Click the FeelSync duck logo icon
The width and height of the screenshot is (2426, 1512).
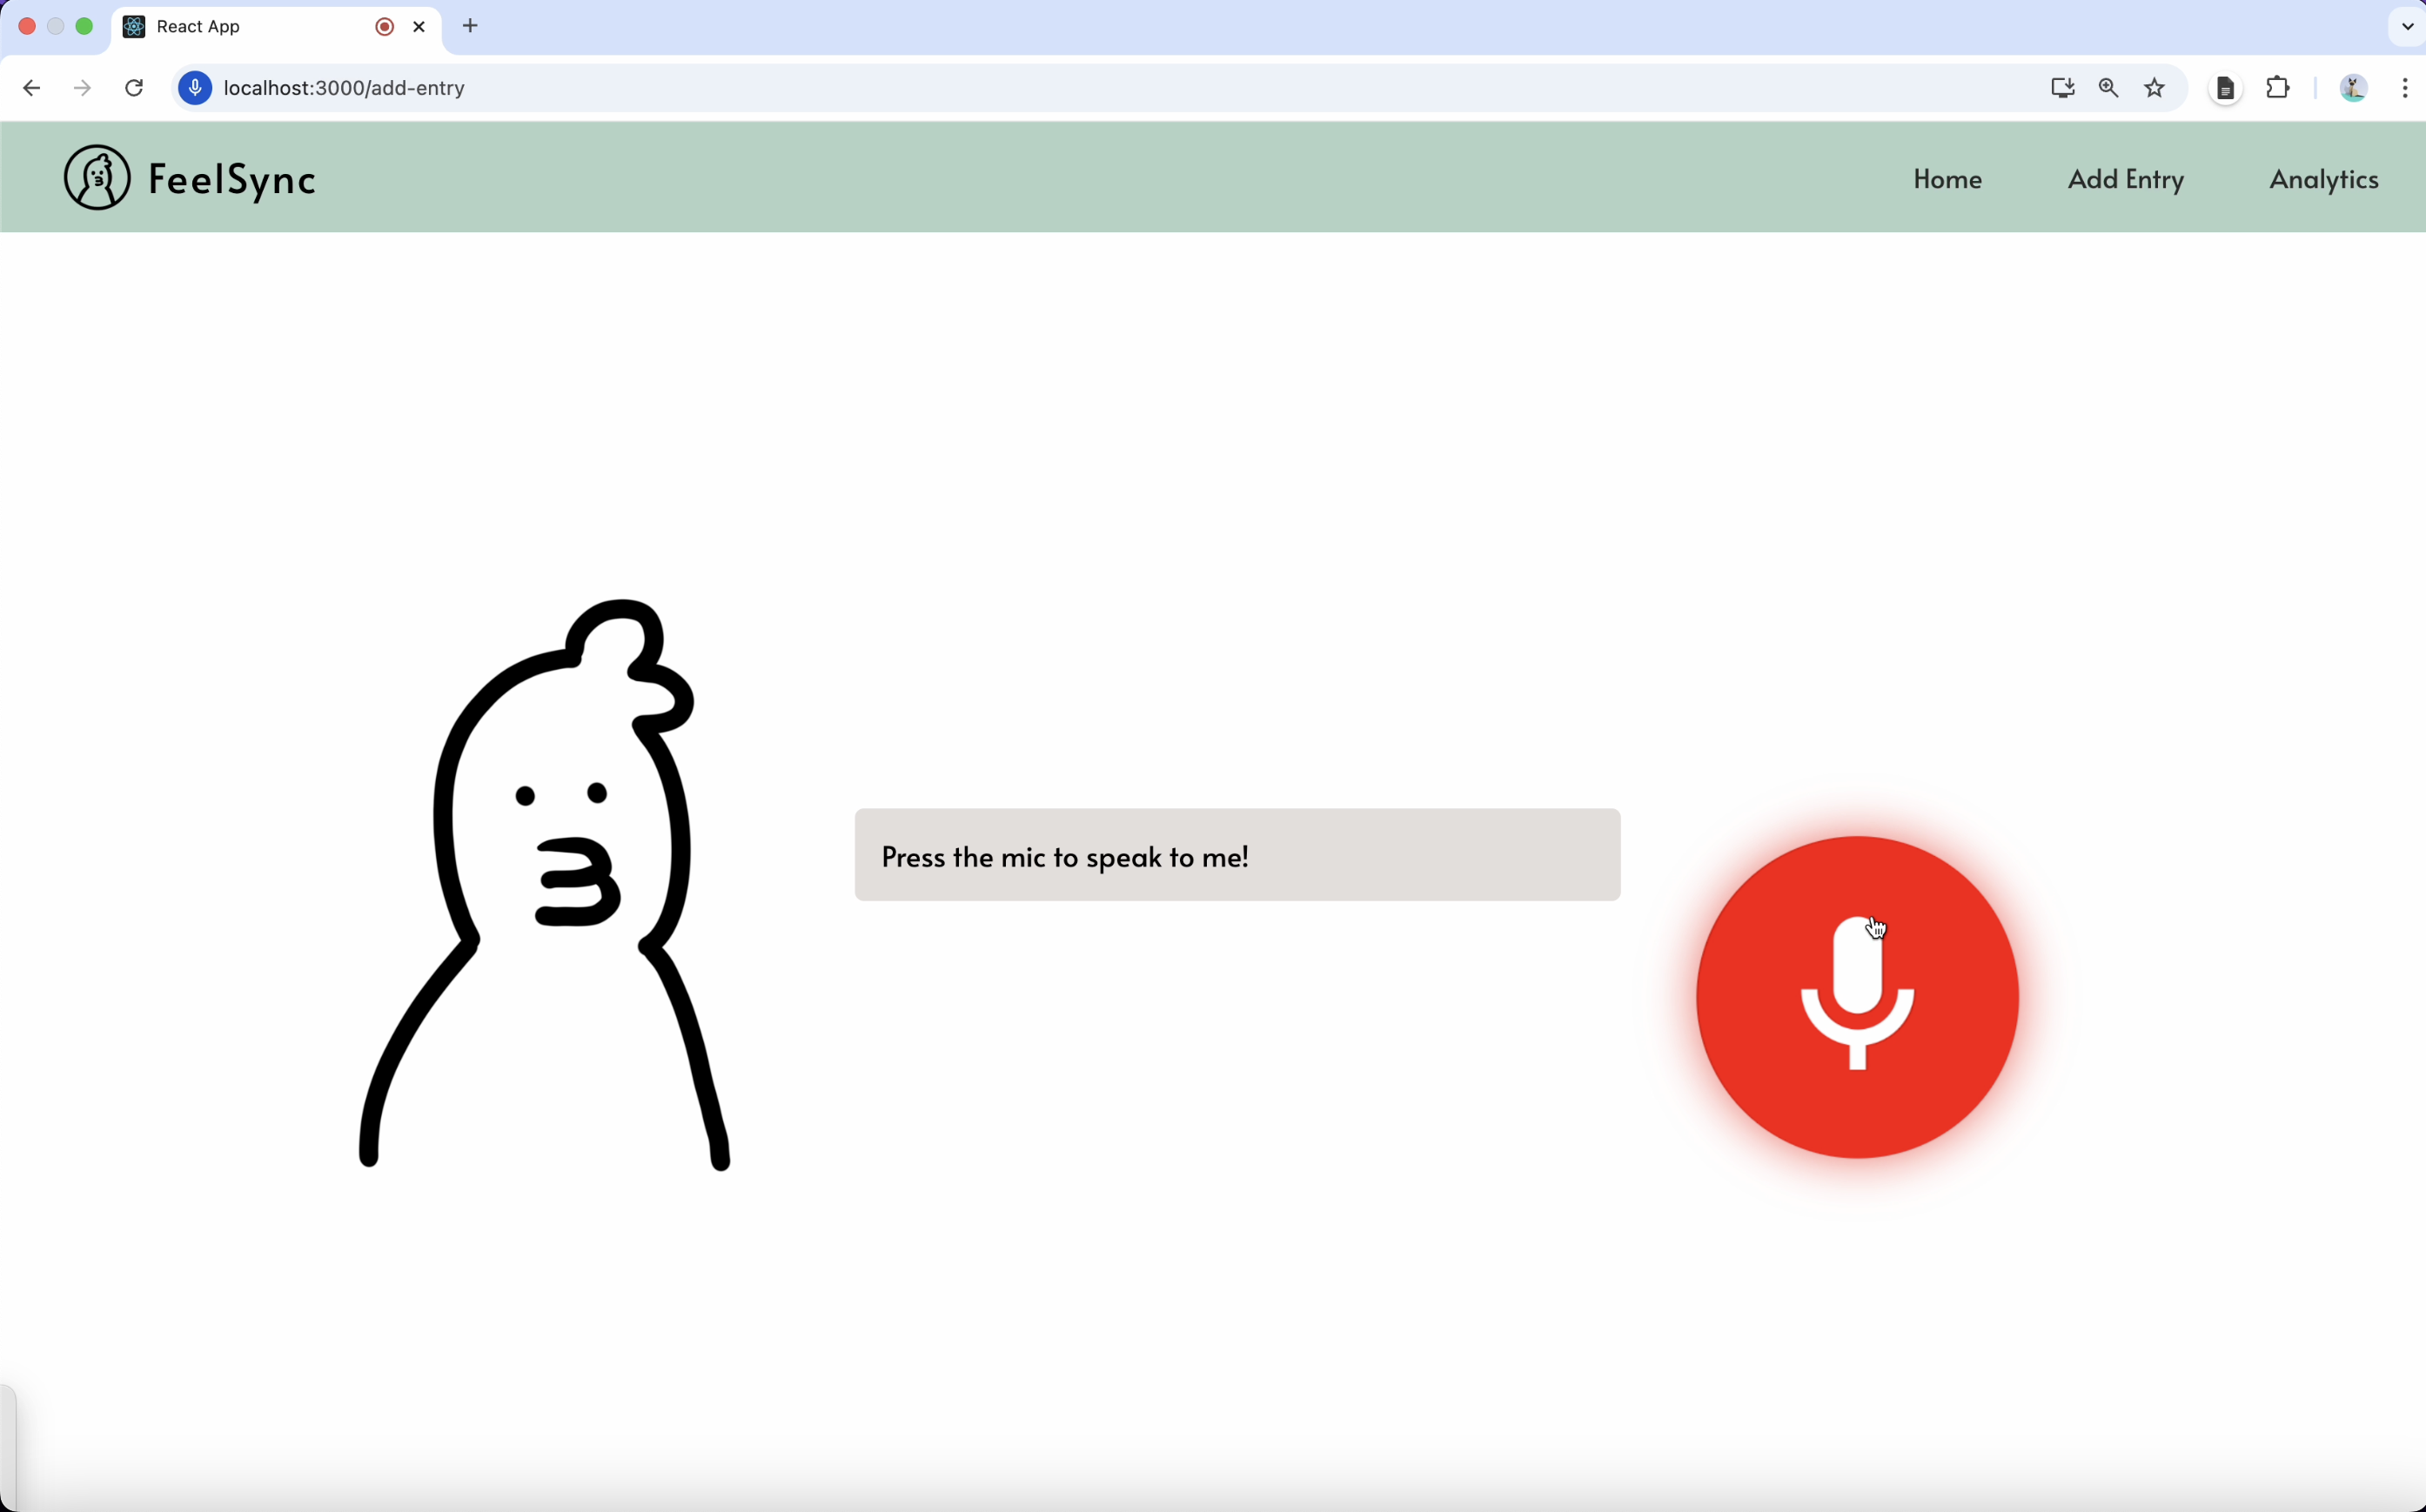pyautogui.click(x=97, y=178)
